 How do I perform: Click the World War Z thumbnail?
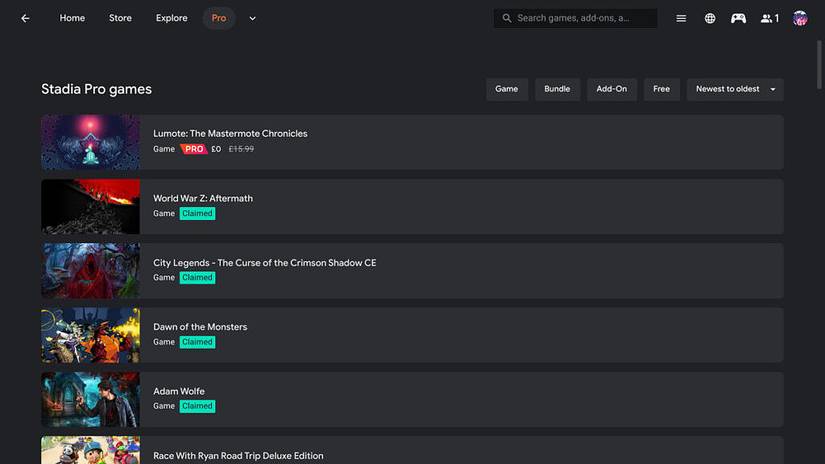tap(90, 207)
